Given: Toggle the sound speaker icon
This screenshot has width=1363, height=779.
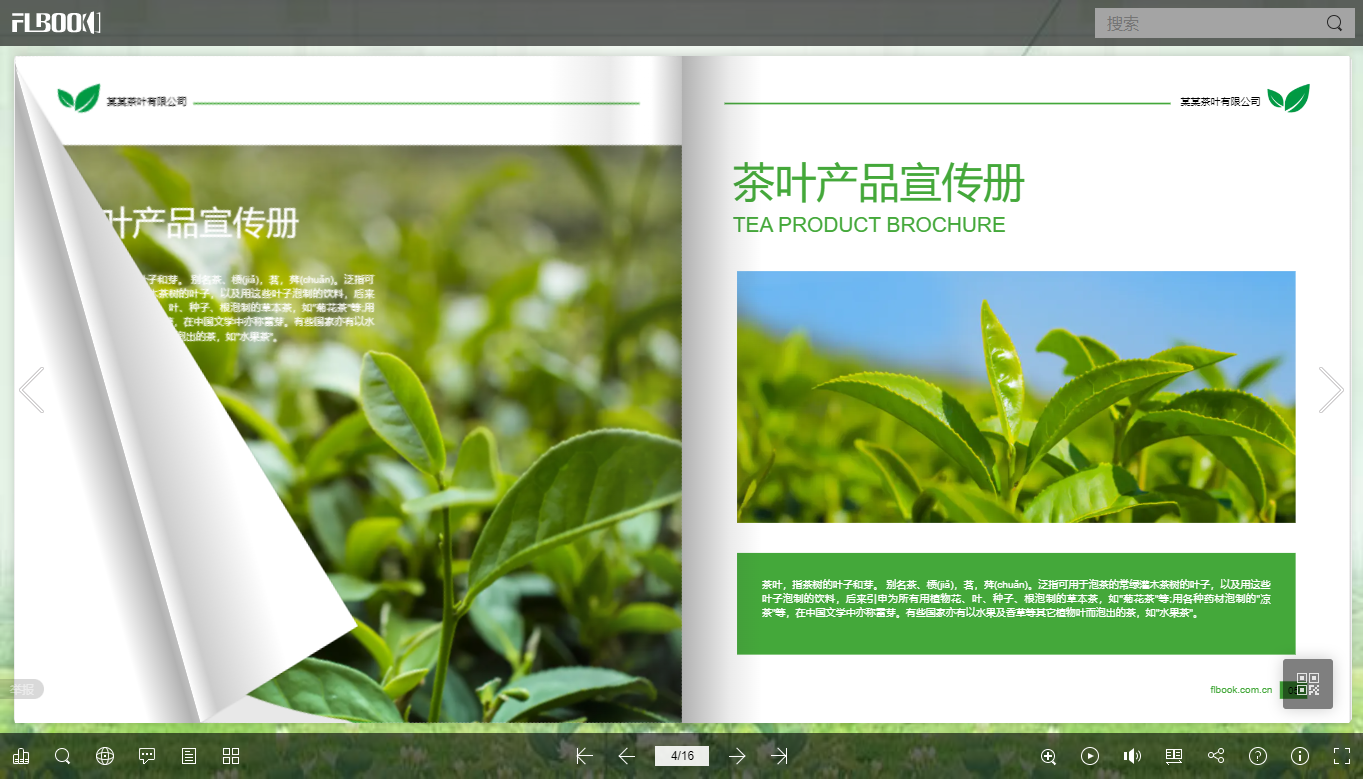Looking at the screenshot, I should click(x=1132, y=756).
